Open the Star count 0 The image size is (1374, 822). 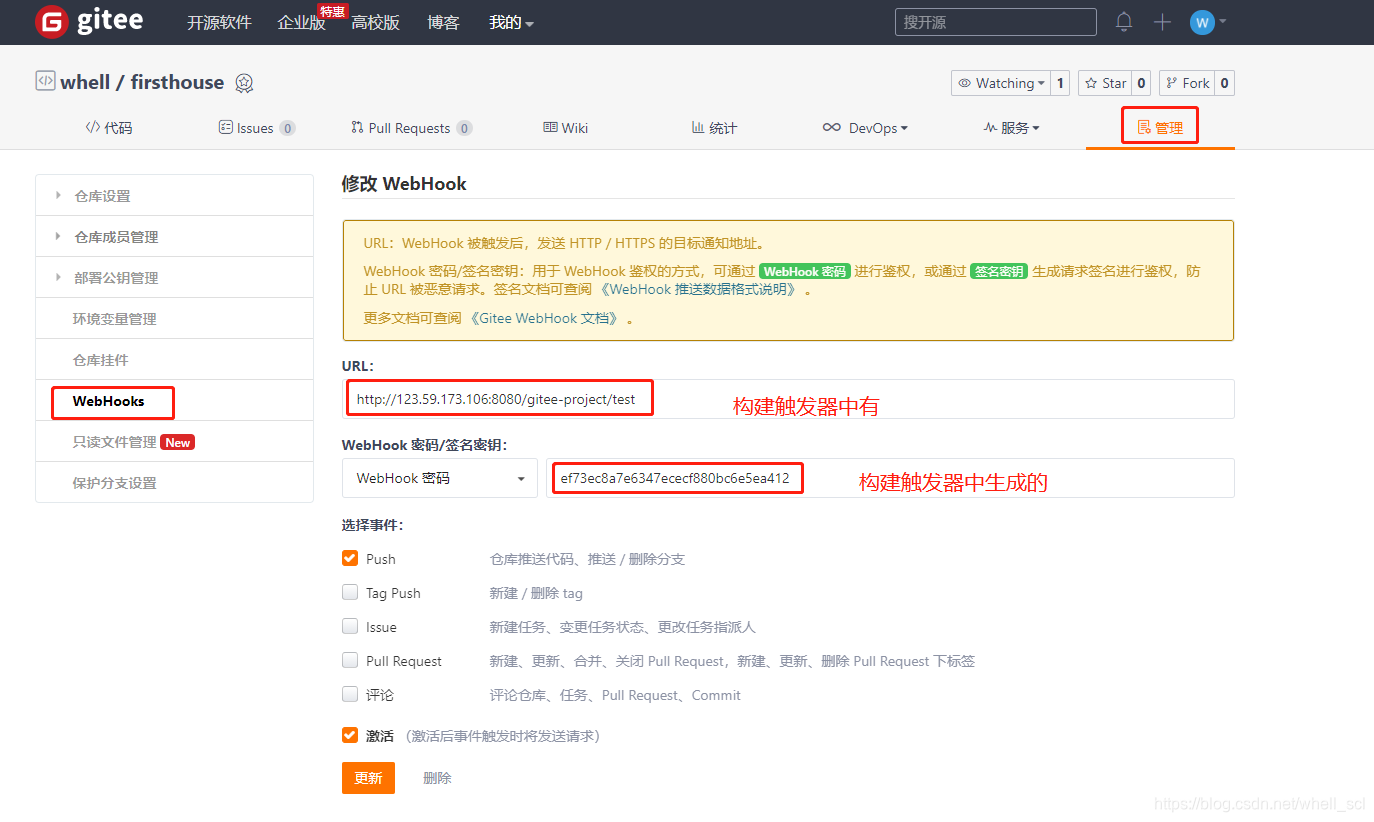click(x=1141, y=83)
